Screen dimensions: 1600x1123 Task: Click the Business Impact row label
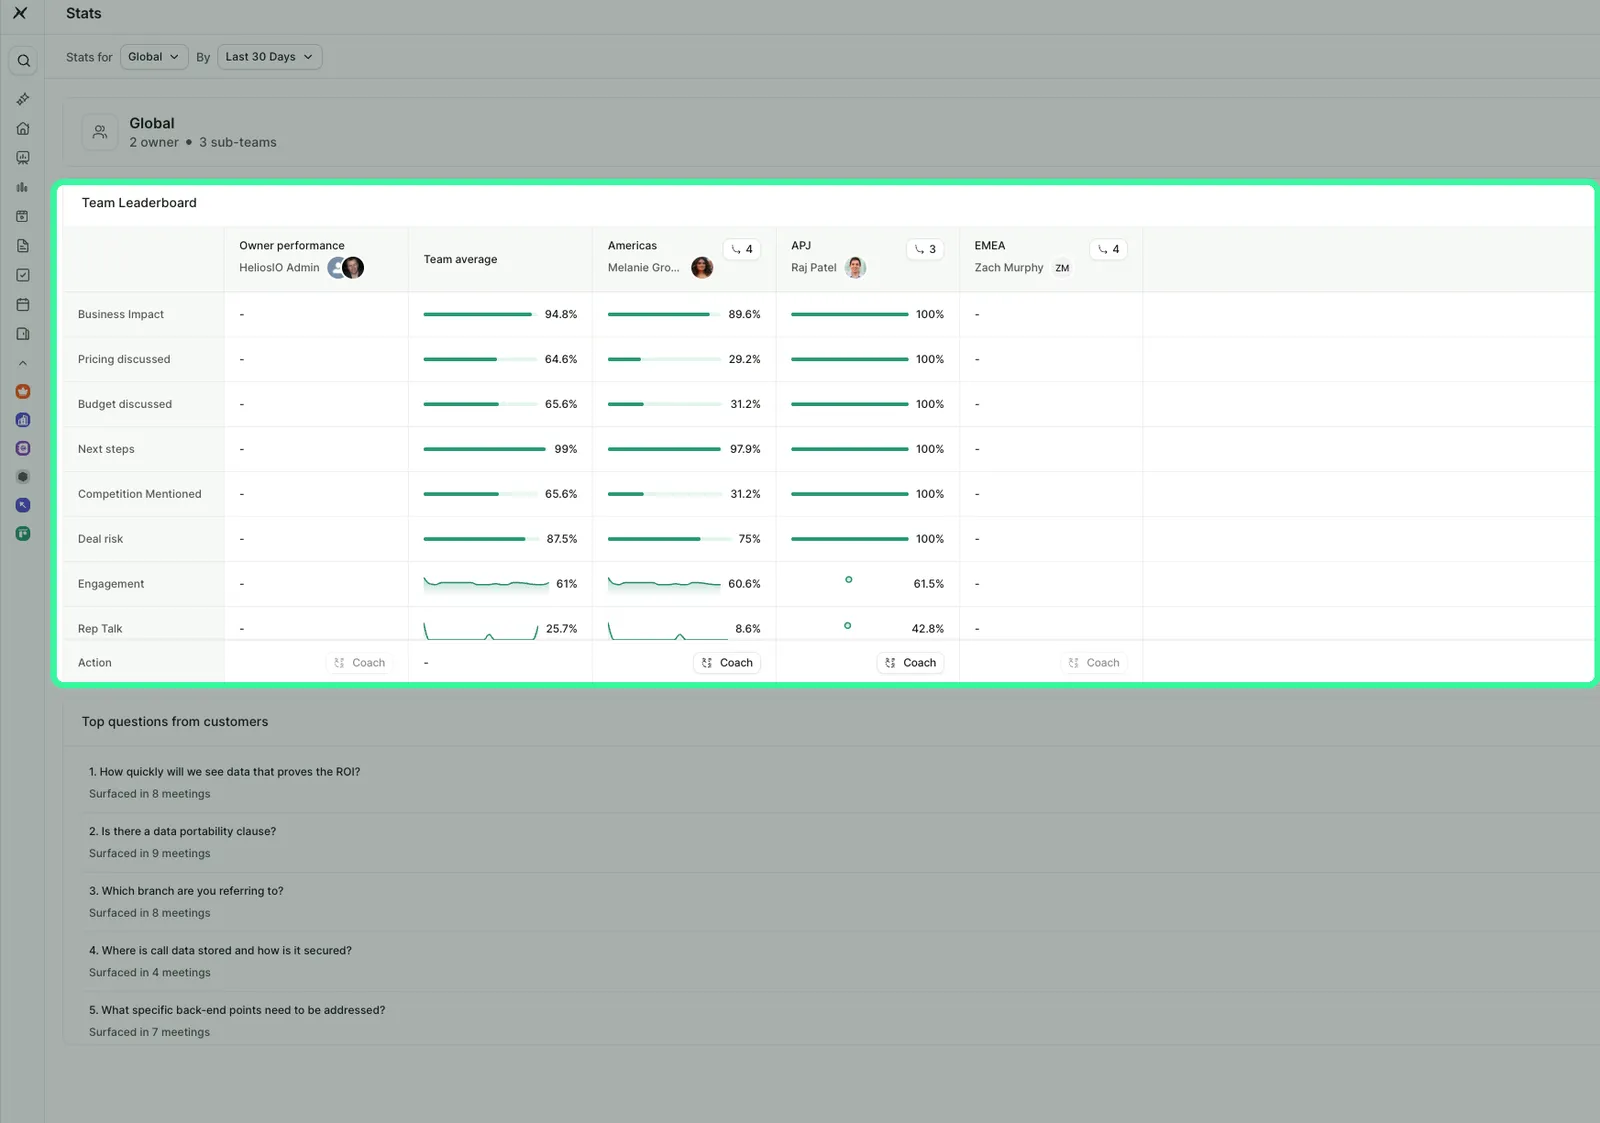pos(121,314)
